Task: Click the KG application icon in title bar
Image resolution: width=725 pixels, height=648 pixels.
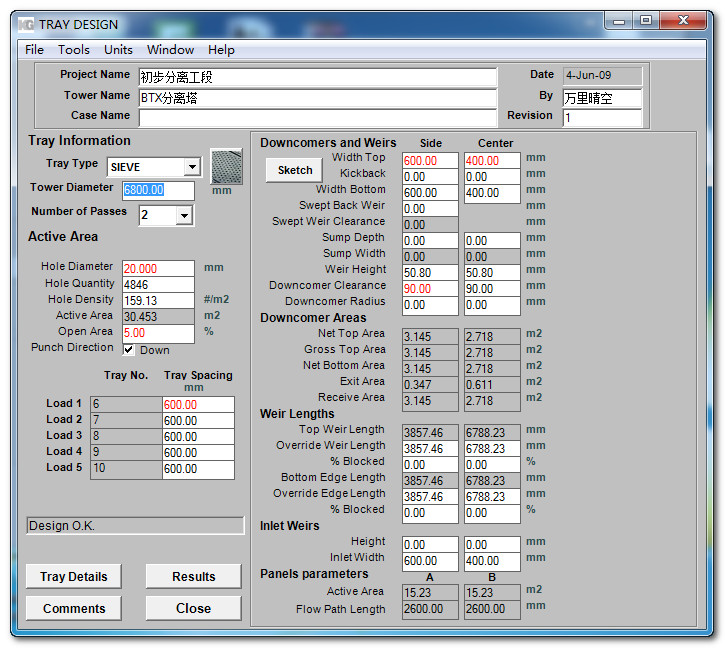Action: (26, 24)
